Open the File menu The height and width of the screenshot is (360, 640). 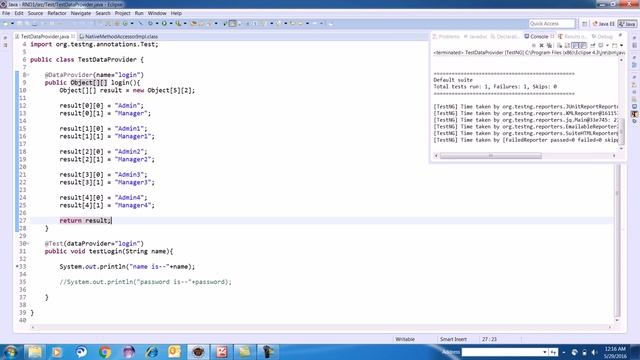point(6,13)
